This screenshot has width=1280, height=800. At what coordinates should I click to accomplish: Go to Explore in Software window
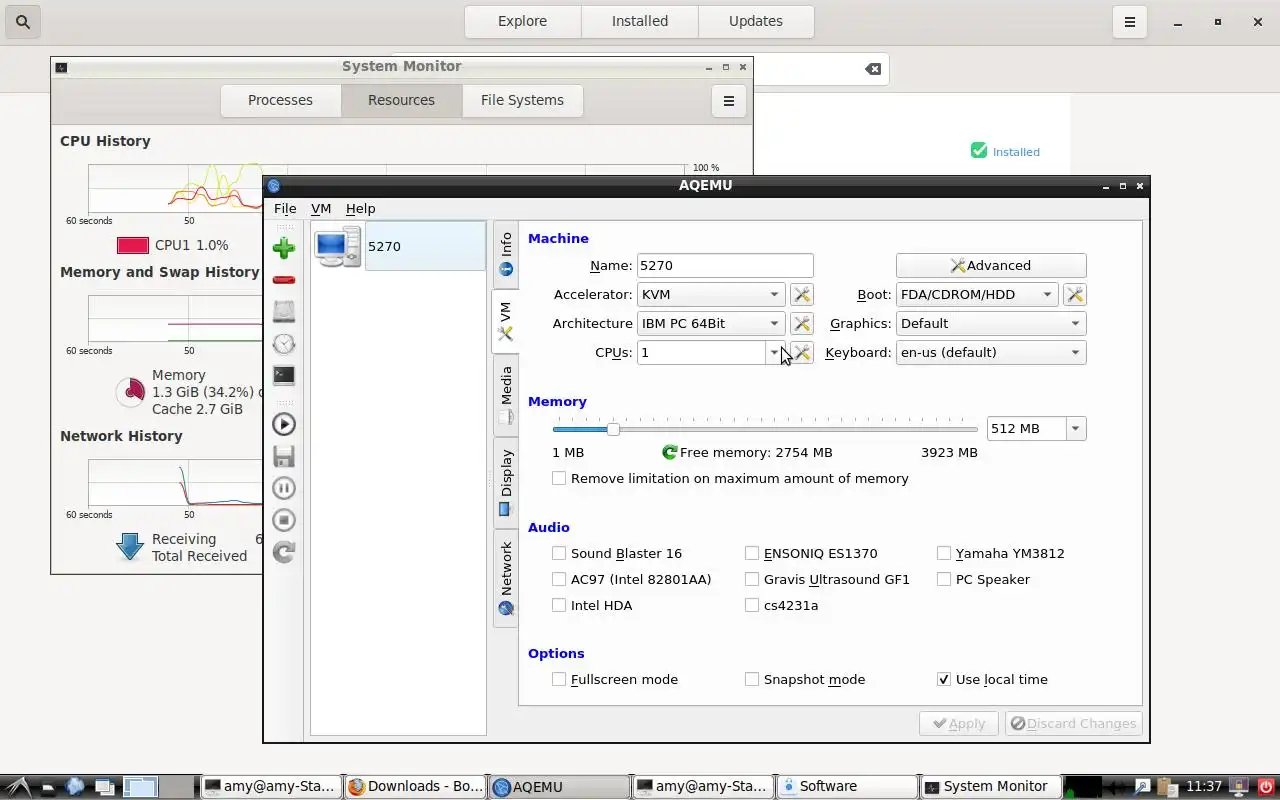tap(522, 21)
